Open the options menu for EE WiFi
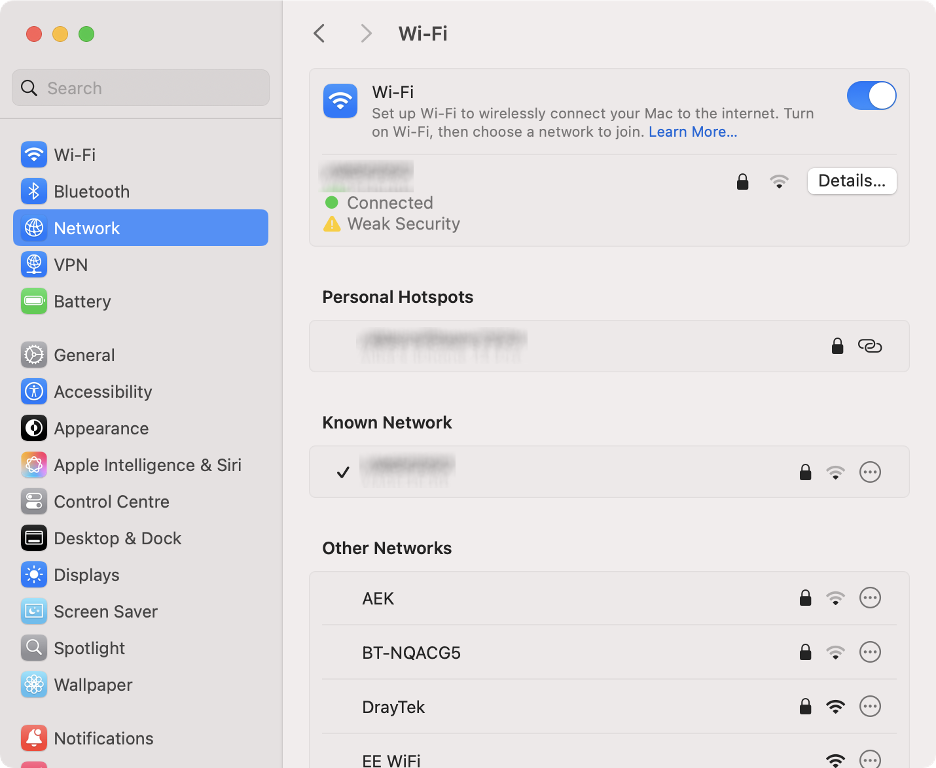This screenshot has width=936, height=768. tap(870, 759)
